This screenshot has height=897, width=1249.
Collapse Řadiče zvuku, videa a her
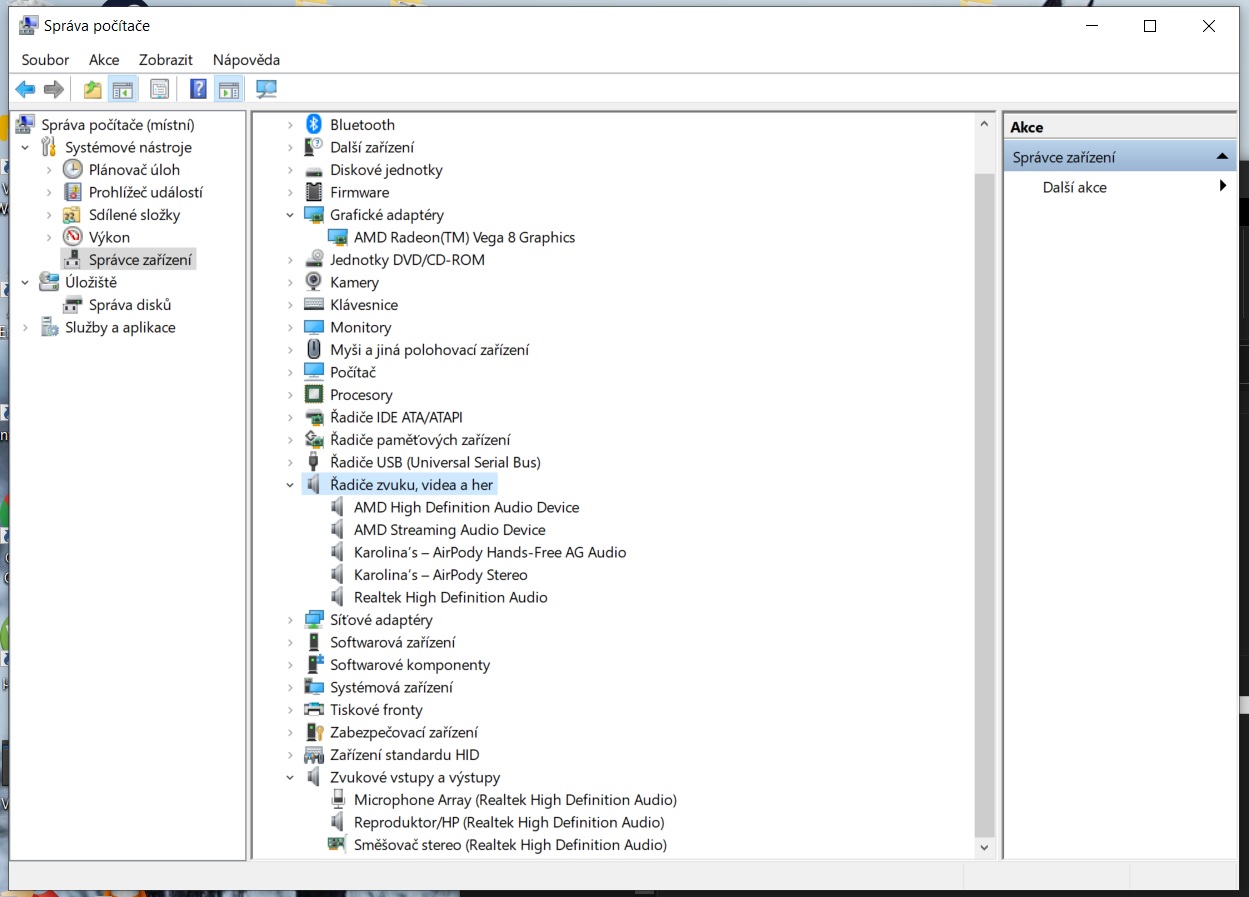click(290, 485)
